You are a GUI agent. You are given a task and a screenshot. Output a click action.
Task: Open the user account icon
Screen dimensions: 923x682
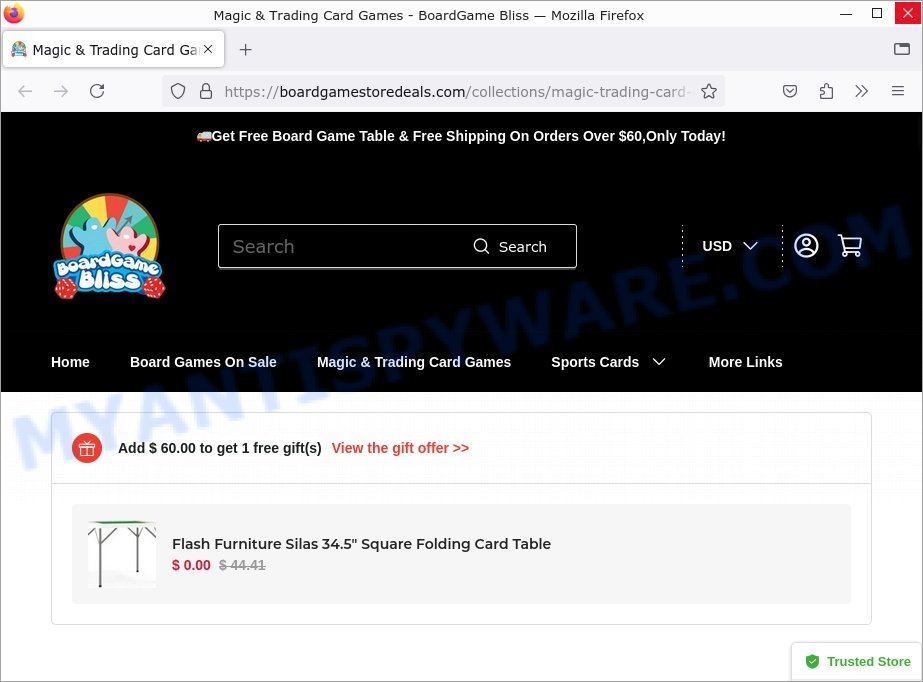[x=806, y=245]
